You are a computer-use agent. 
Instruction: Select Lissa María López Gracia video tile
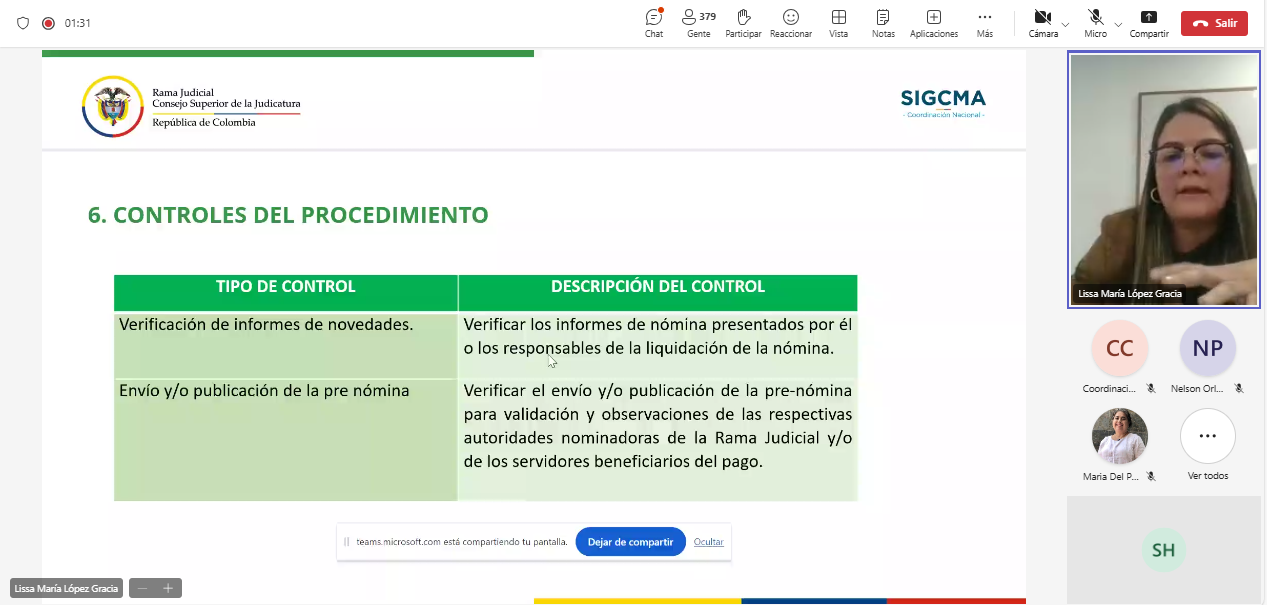[1164, 180]
